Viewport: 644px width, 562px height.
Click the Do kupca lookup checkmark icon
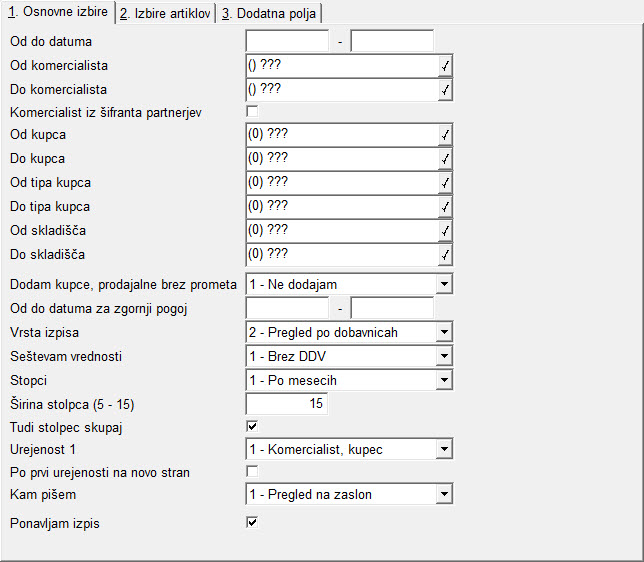pyautogui.click(x=445, y=159)
